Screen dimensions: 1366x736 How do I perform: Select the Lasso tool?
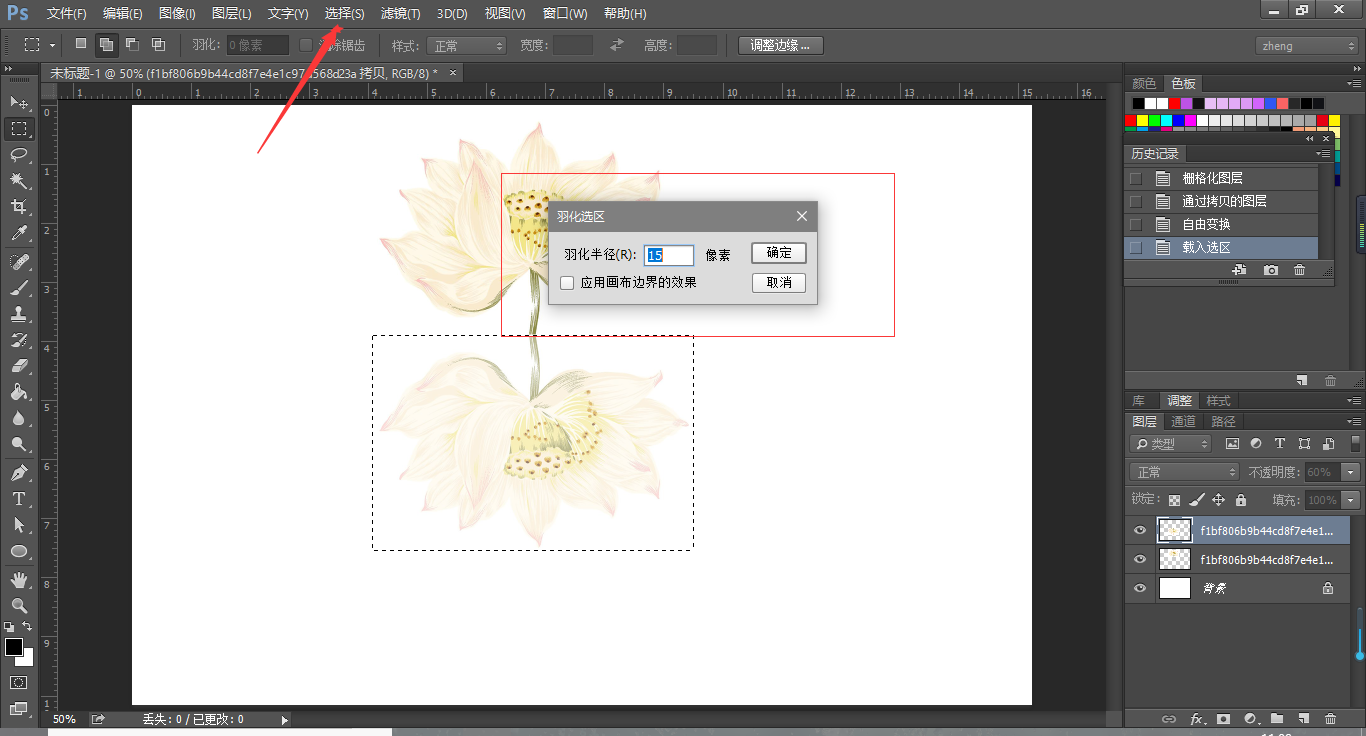[19, 154]
